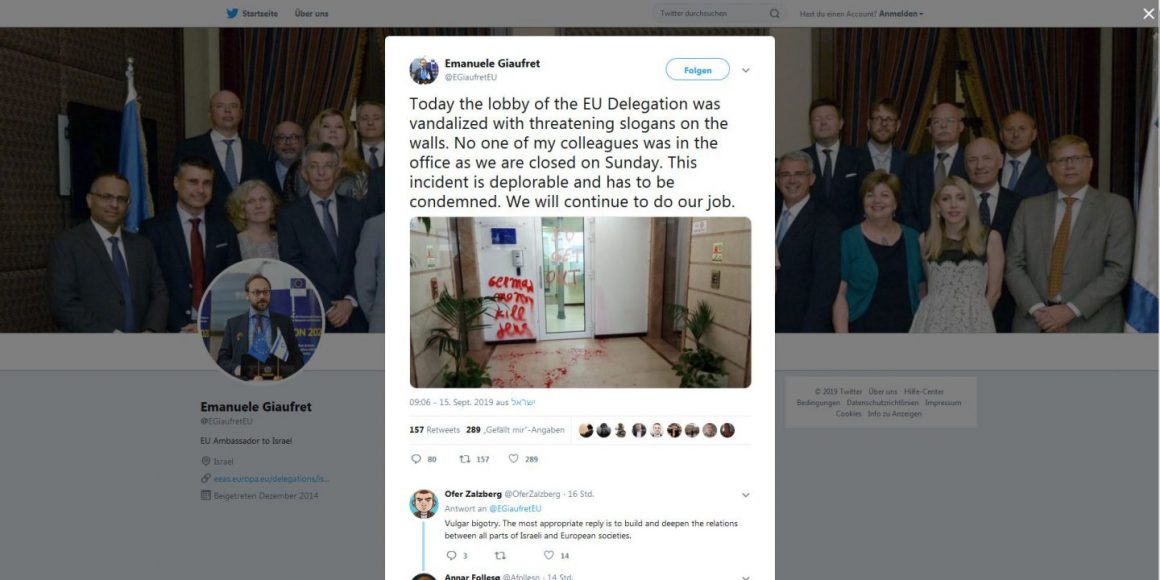Open the Über uns menu item

click(x=311, y=13)
